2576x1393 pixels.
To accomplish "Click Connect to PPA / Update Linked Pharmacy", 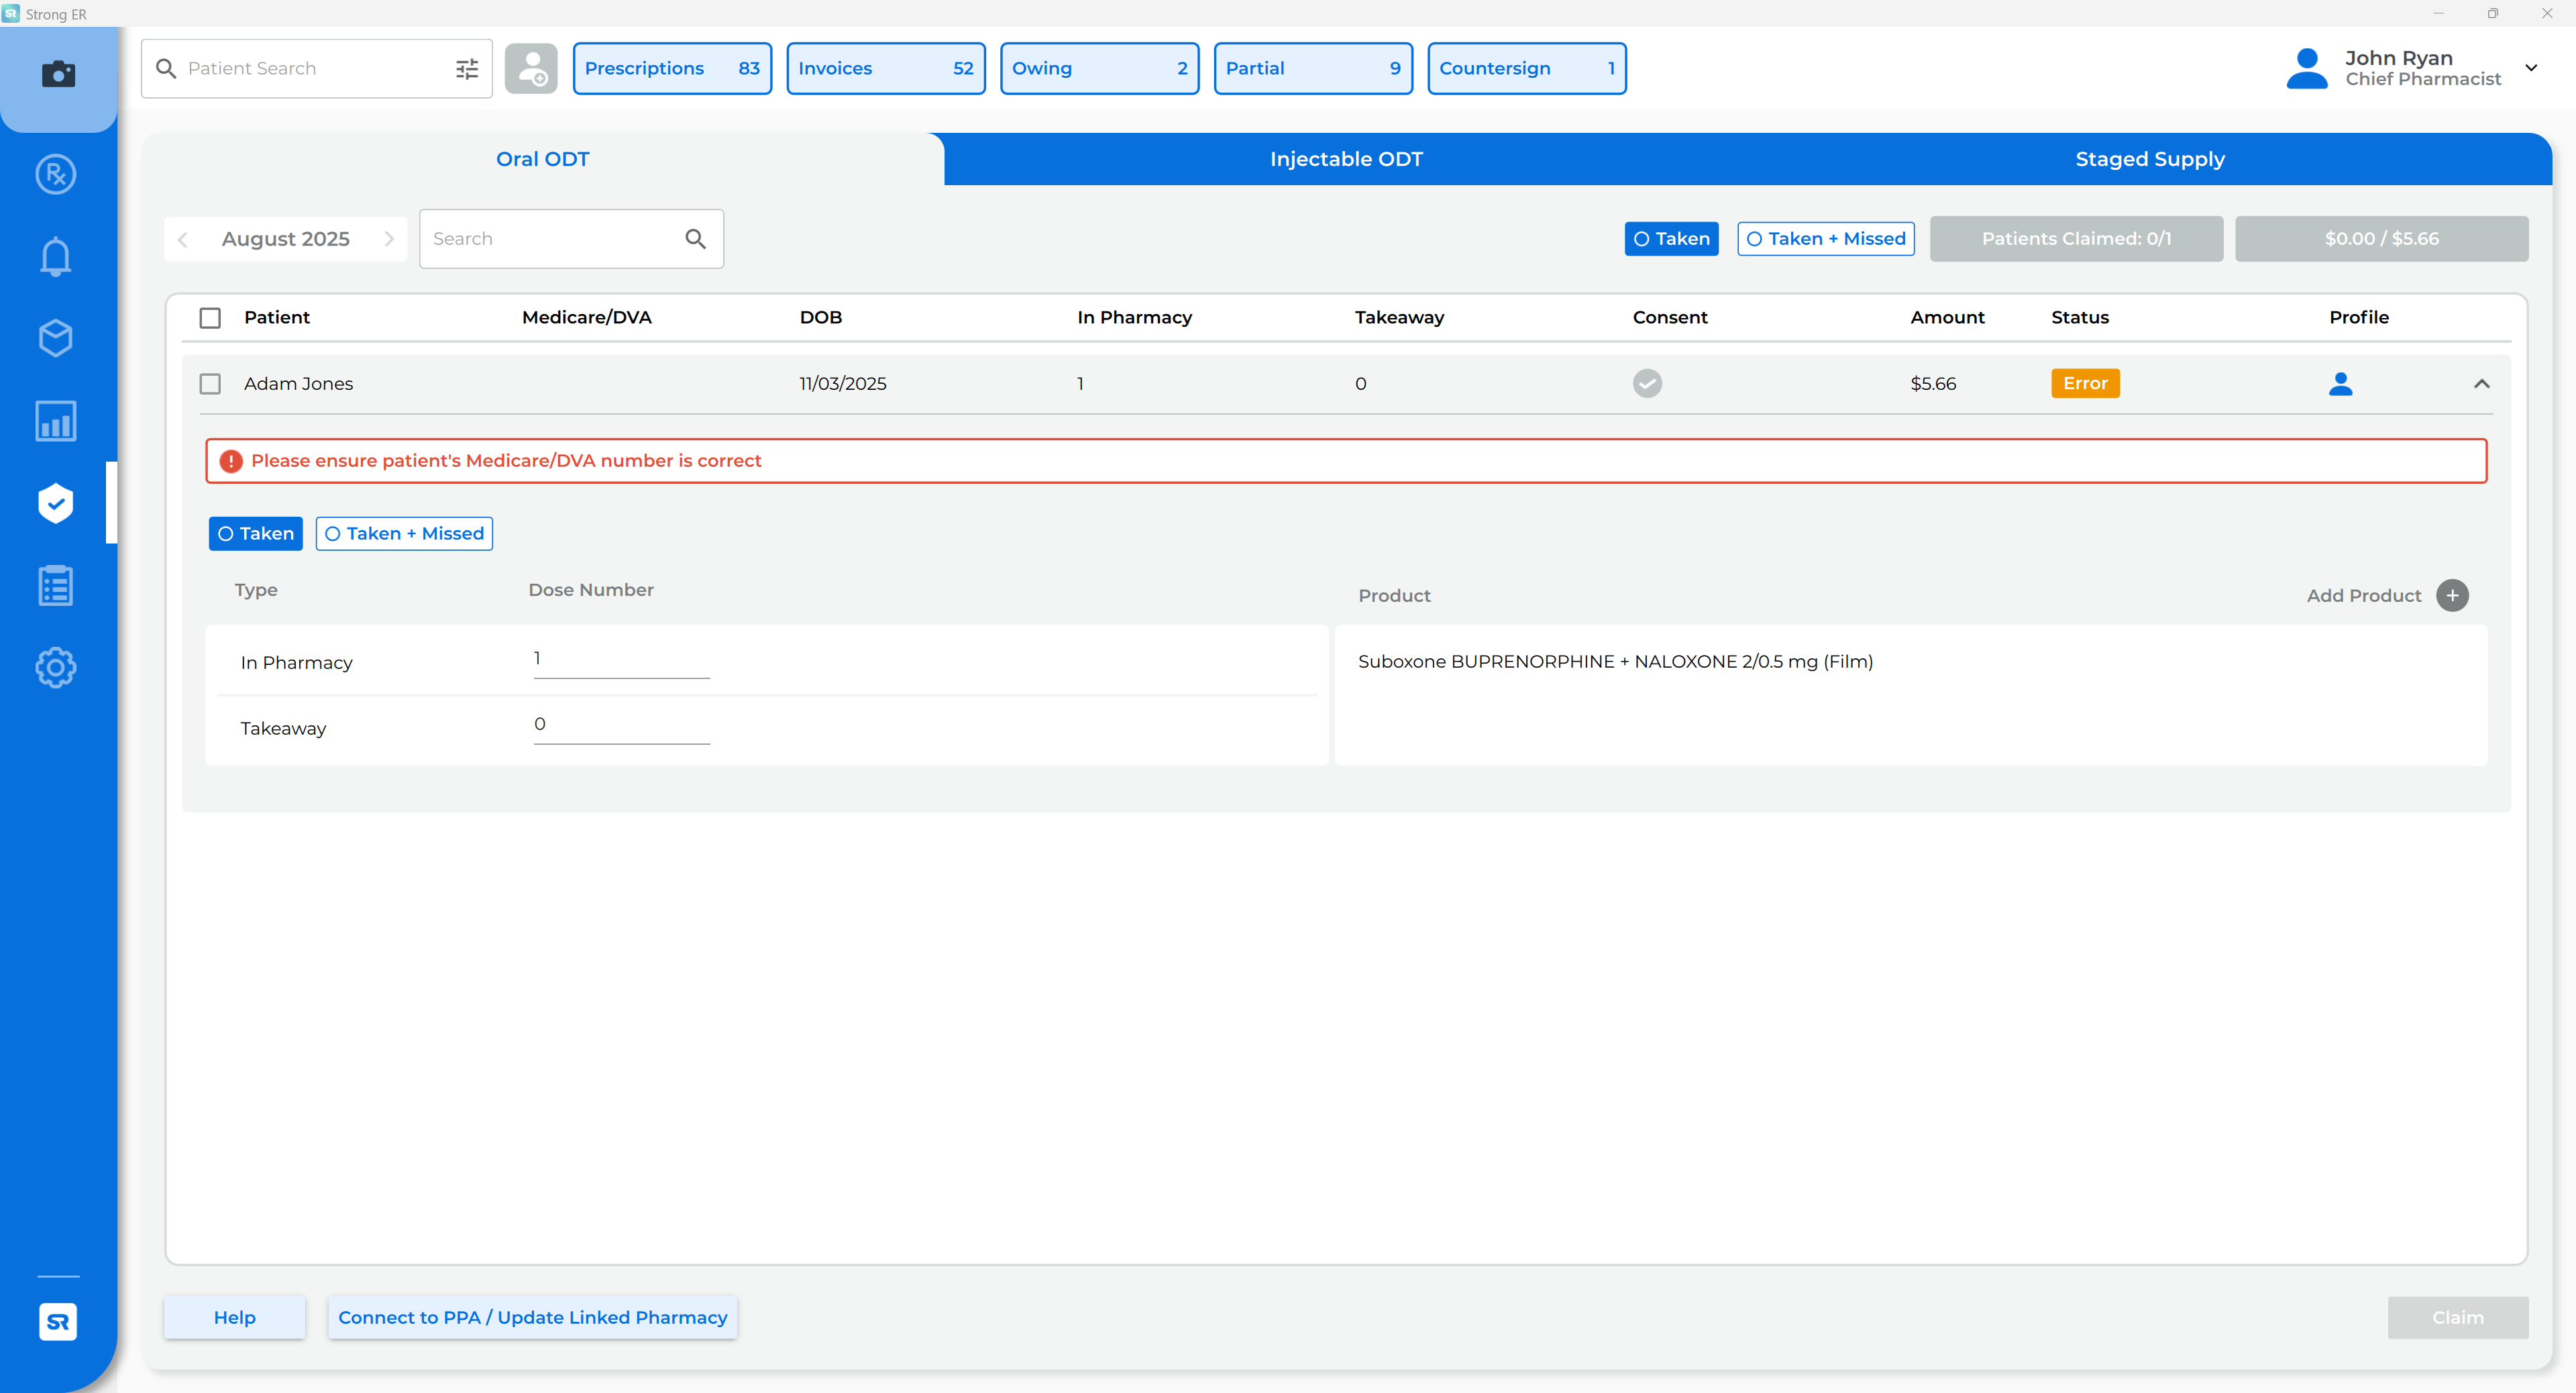I will pos(532,1317).
